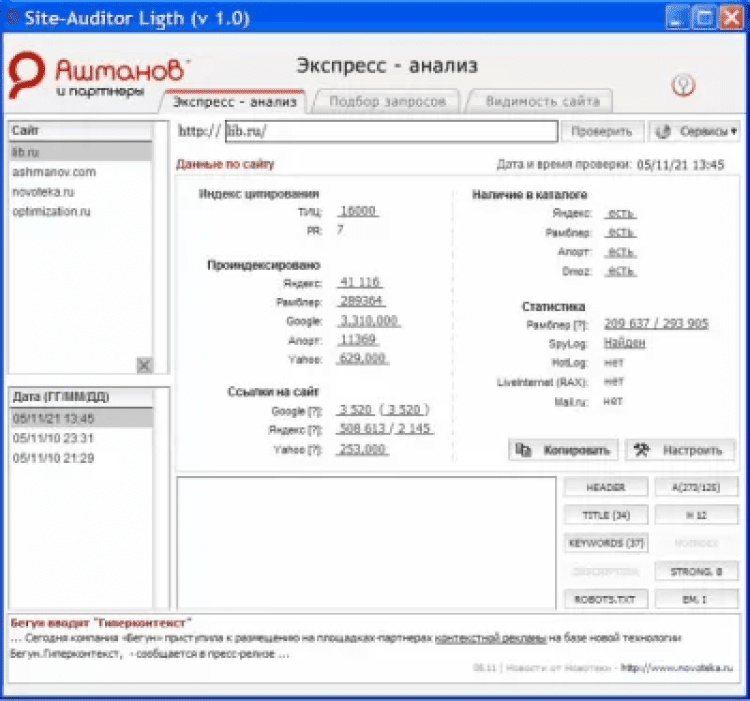Click the Дата (ГГ/ММ/ДД) column header
Viewport: 750px width, 701px height.
click(x=80, y=397)
